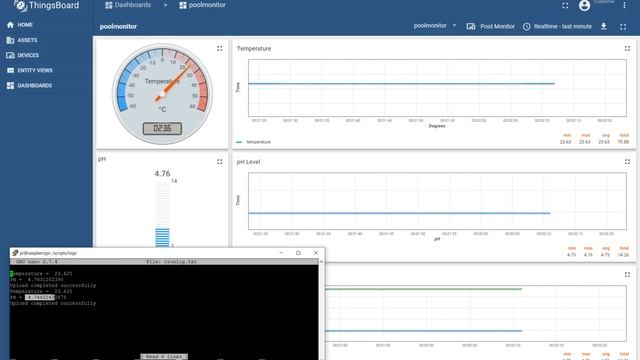This screenshot has width=640, height=360.
Task: Click the gauge digital readout 0236
Action: (x=162, y=129)
